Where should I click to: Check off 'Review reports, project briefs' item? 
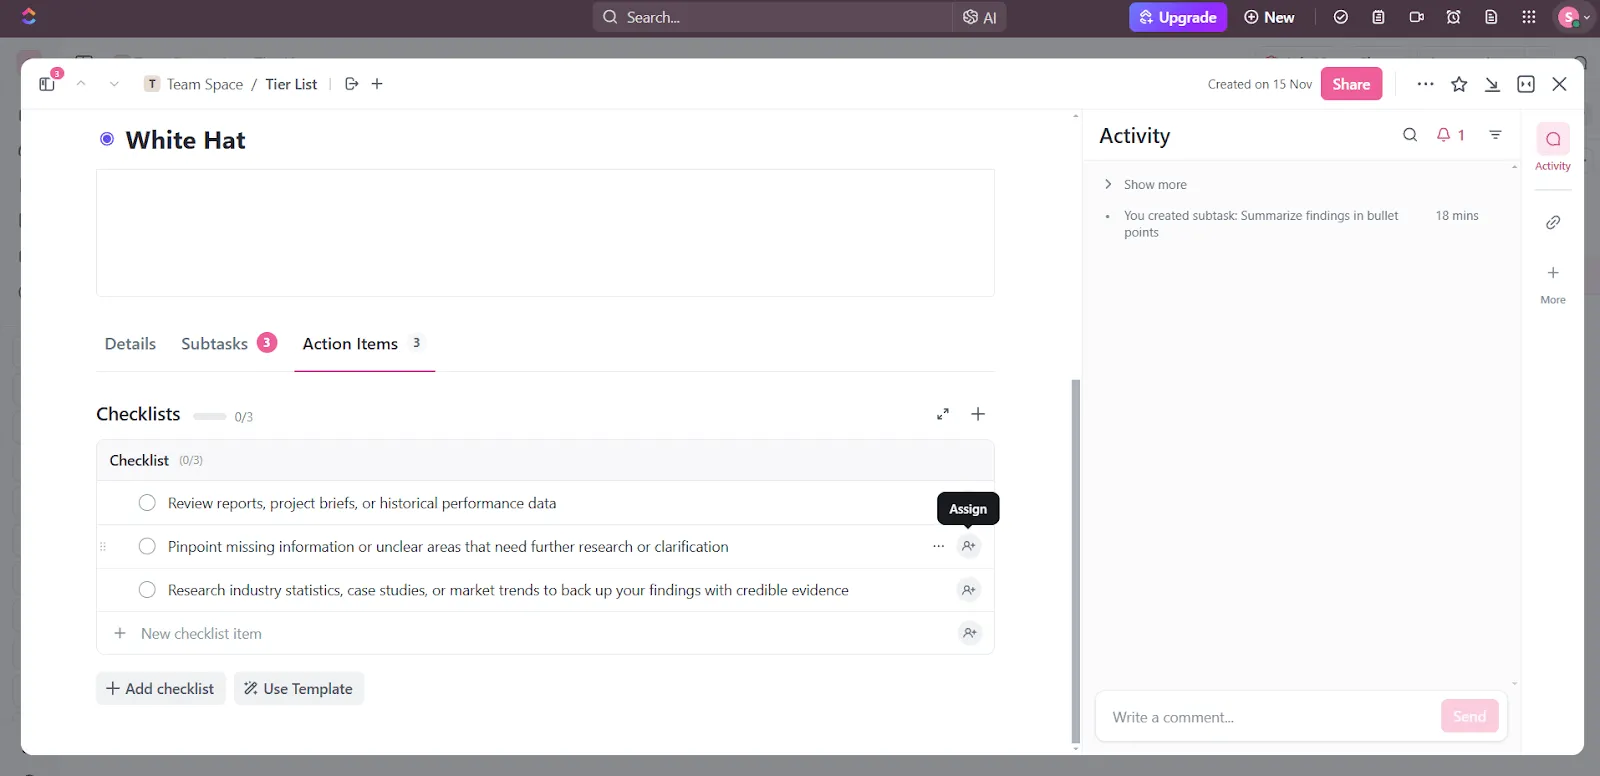147,503
